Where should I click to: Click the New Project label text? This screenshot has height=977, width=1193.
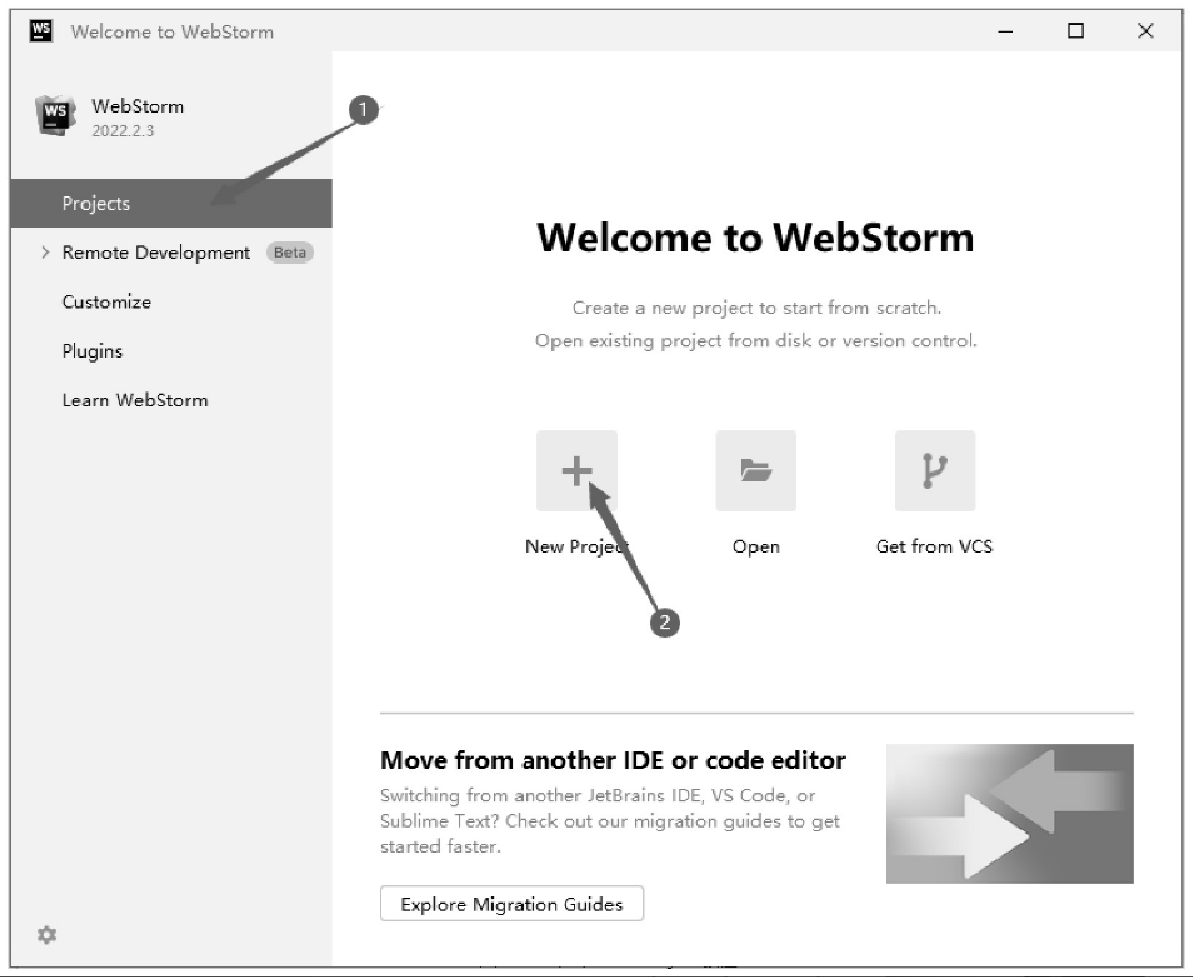click(x=576, y=546)
